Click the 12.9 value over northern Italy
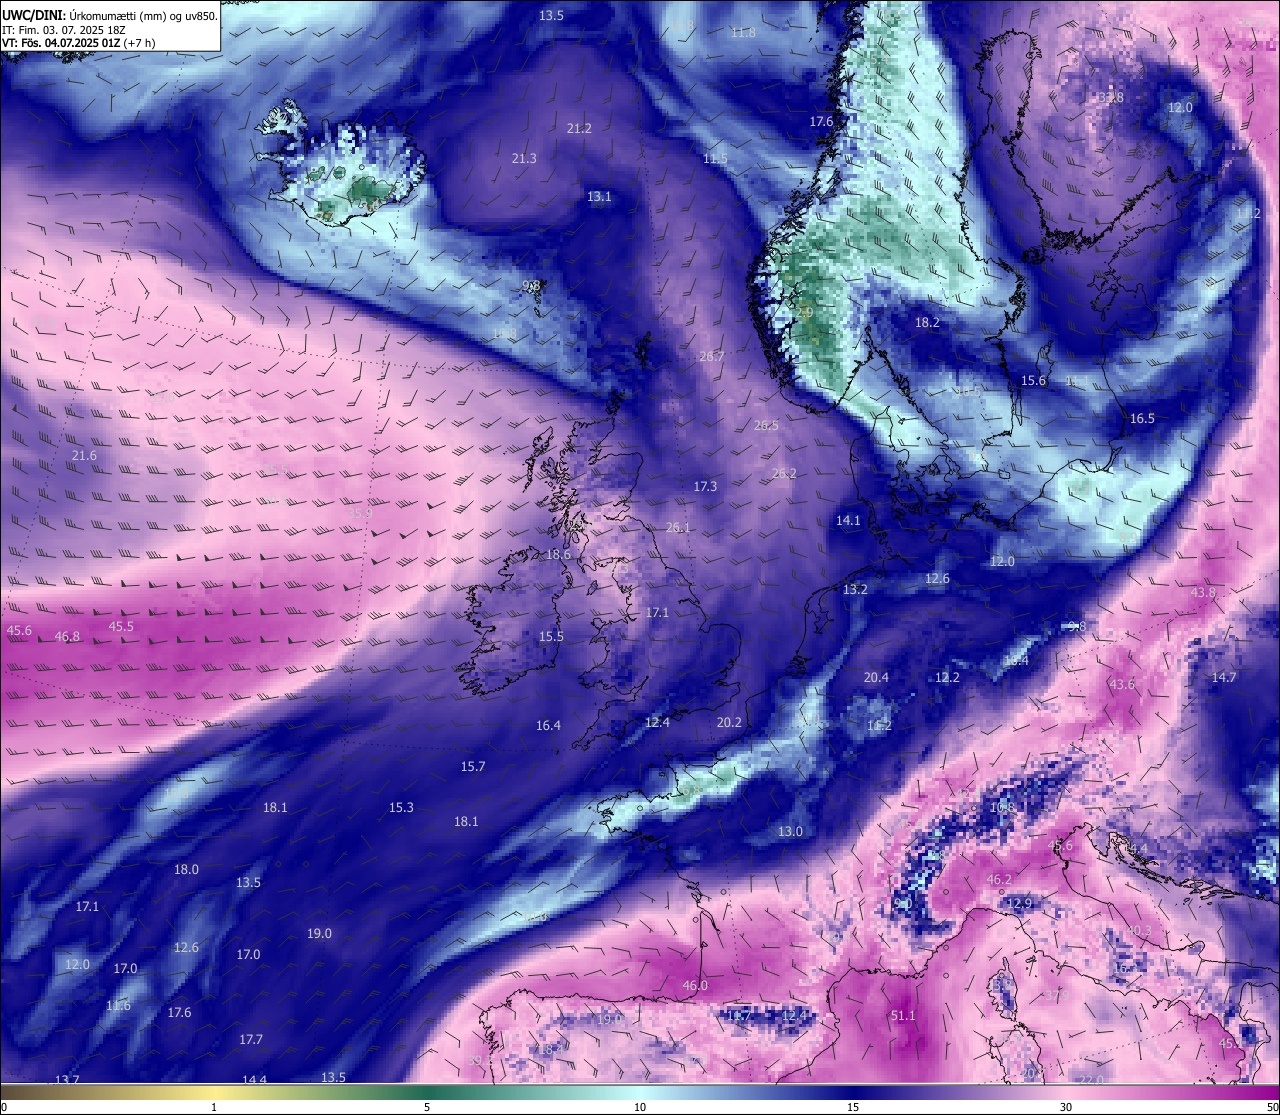 [1018, 903]
